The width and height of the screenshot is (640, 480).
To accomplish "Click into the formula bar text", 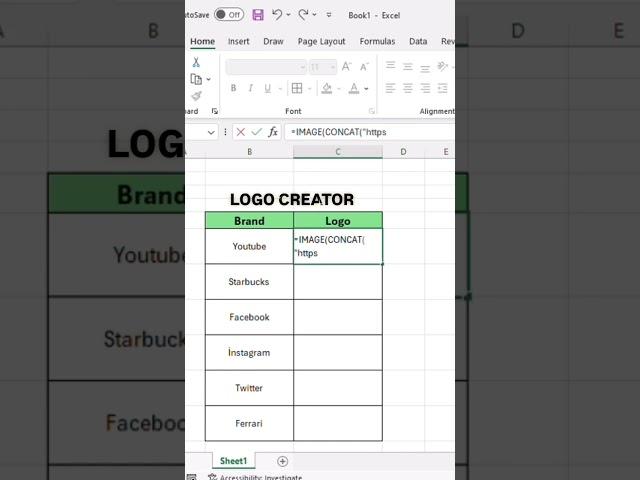I will pos(369,132).
